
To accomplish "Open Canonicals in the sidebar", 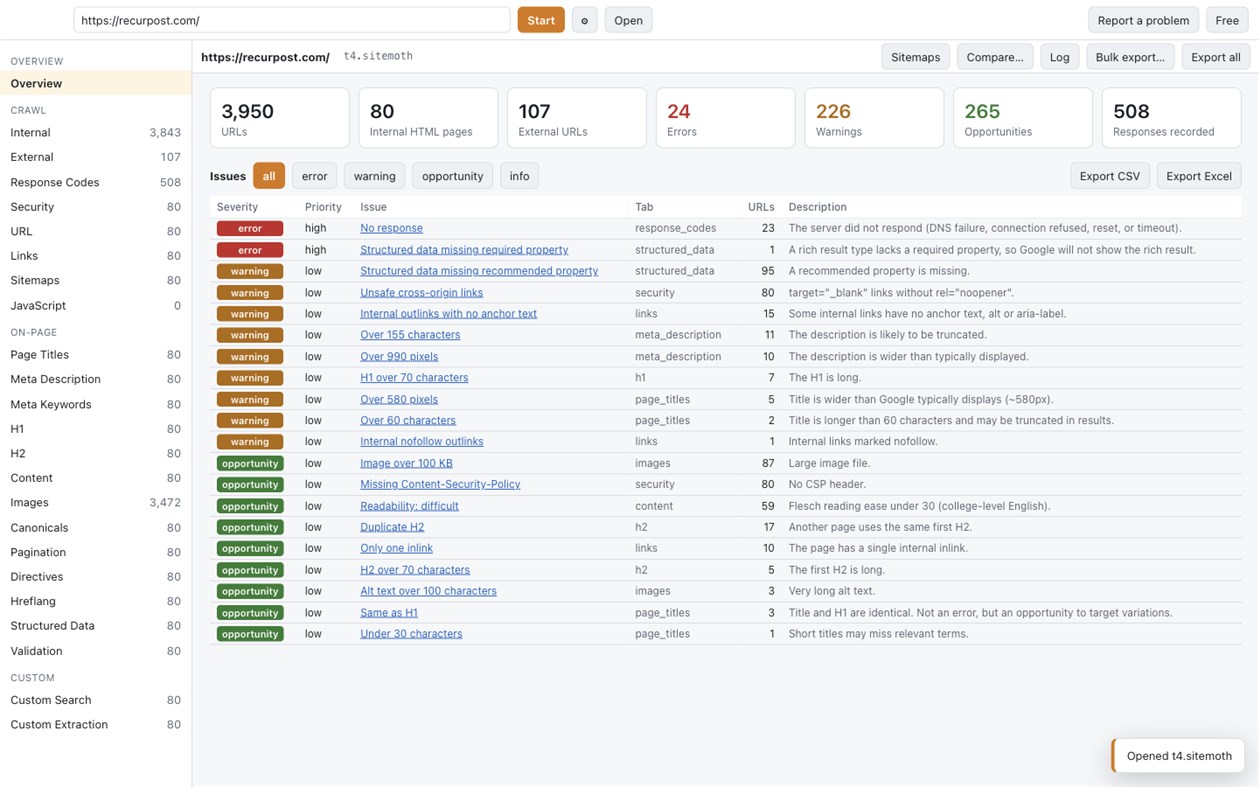I will point(95,528).
